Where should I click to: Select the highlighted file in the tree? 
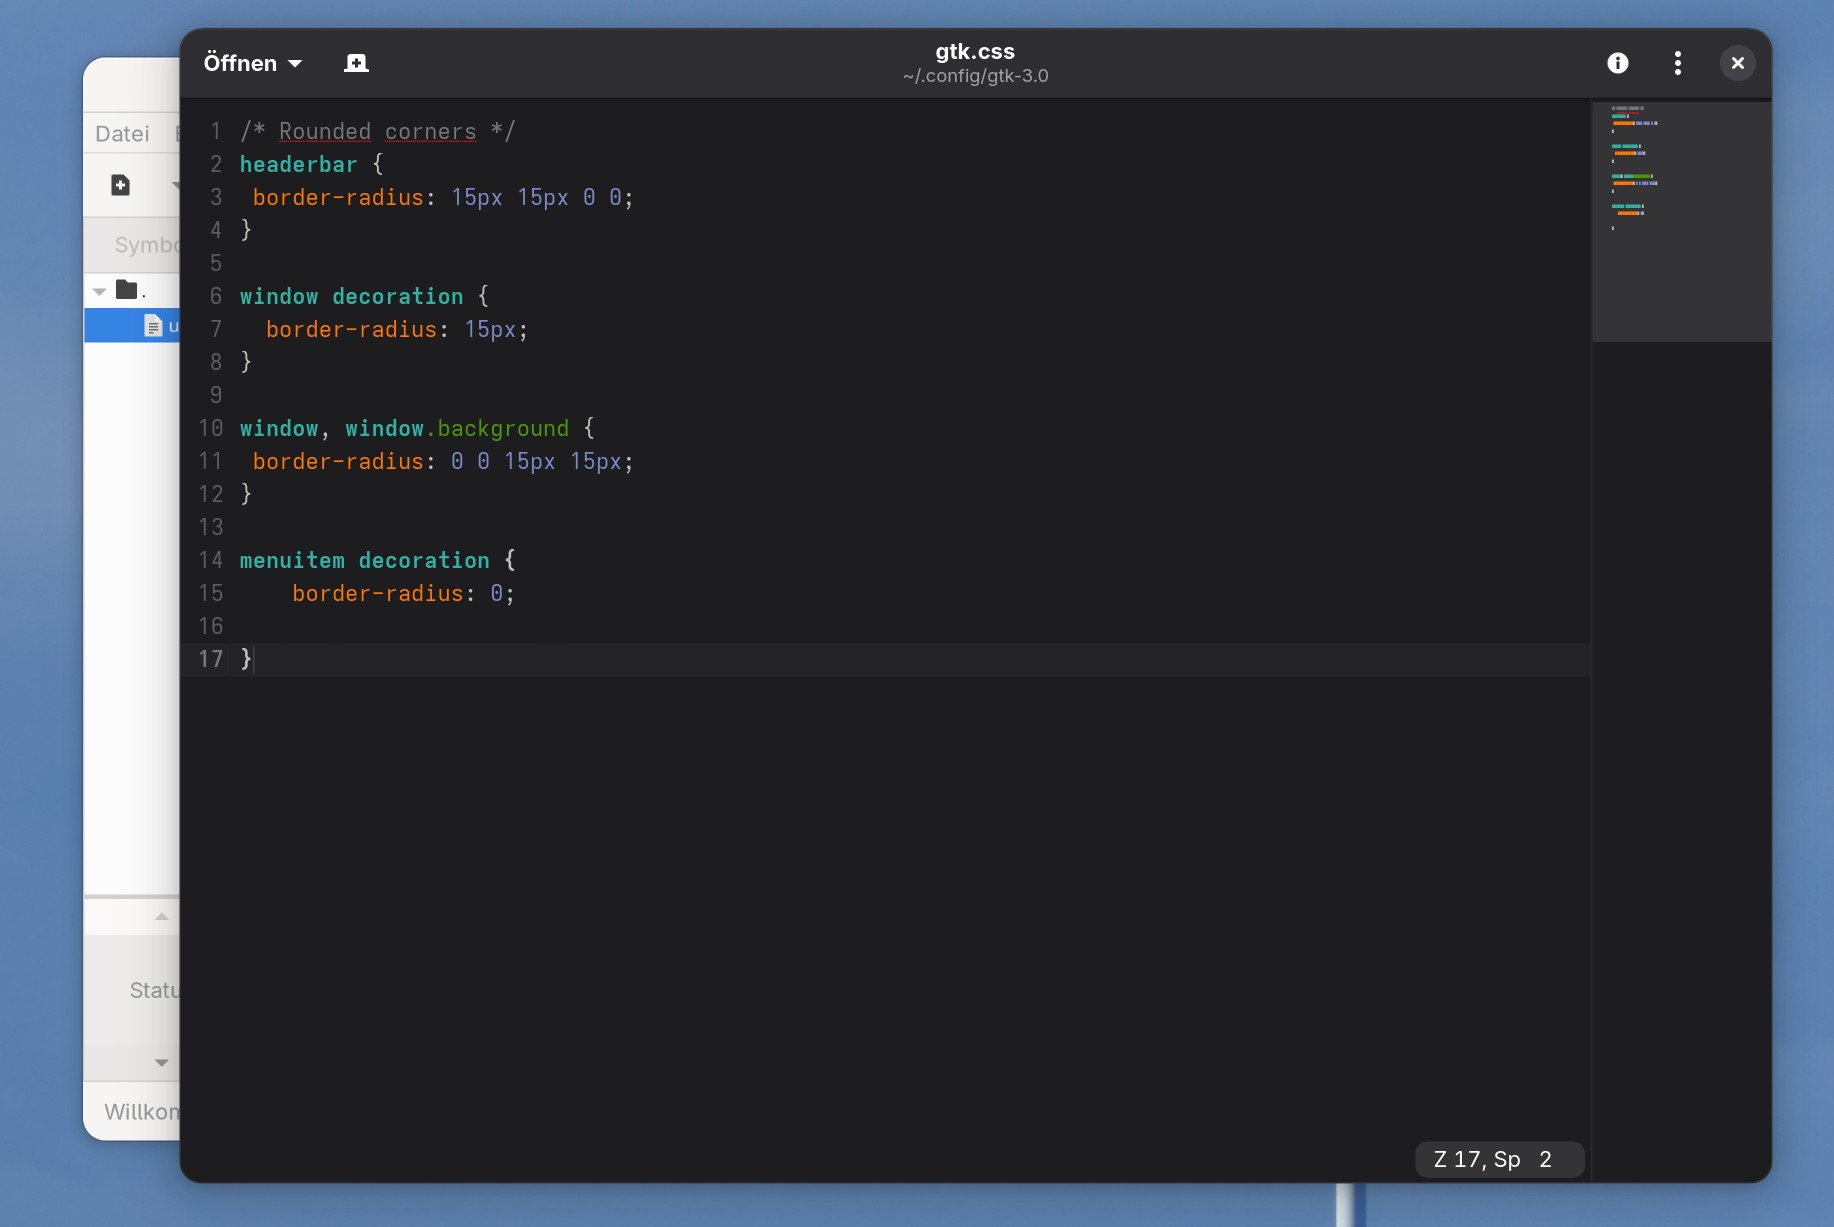pyautogui.click(x=153, y=326)
